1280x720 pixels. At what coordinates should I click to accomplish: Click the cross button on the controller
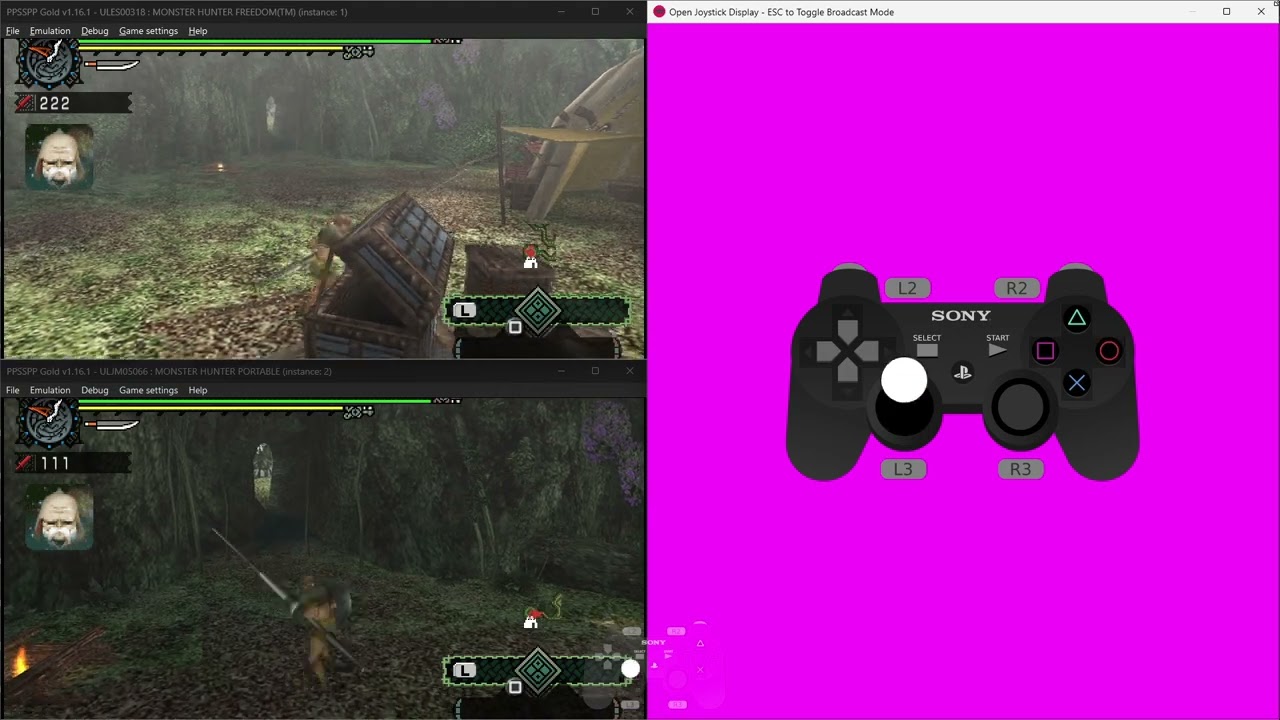click(x=1077, y=382)
